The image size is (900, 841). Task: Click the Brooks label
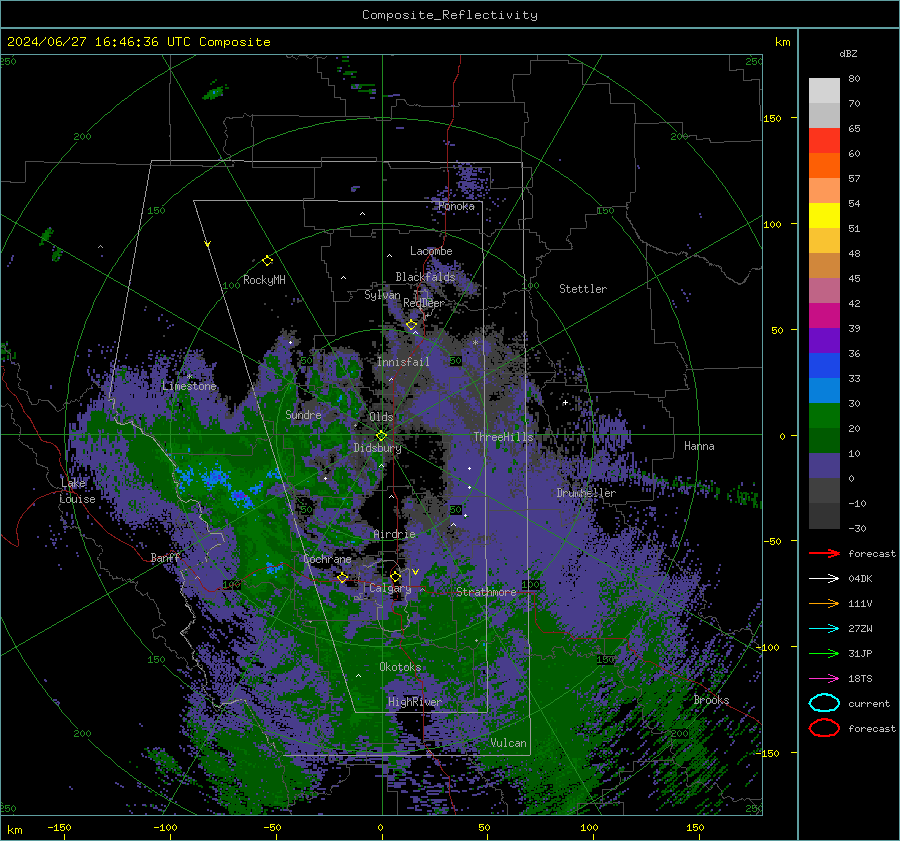[x=711, y=700]
